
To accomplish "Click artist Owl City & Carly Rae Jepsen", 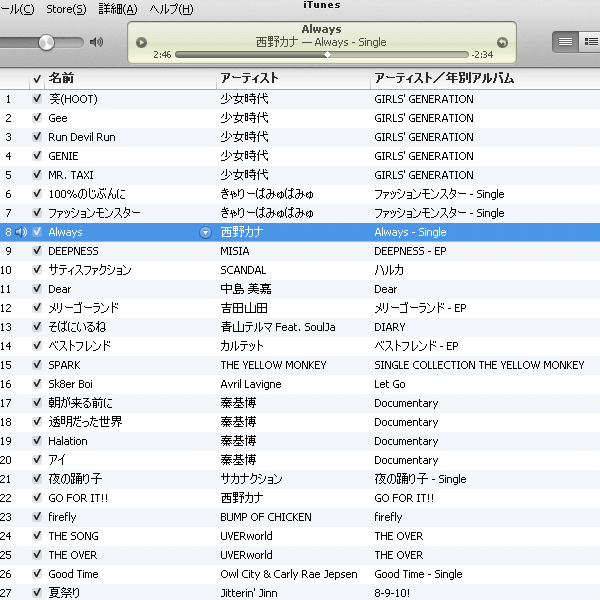I will 289,574.
